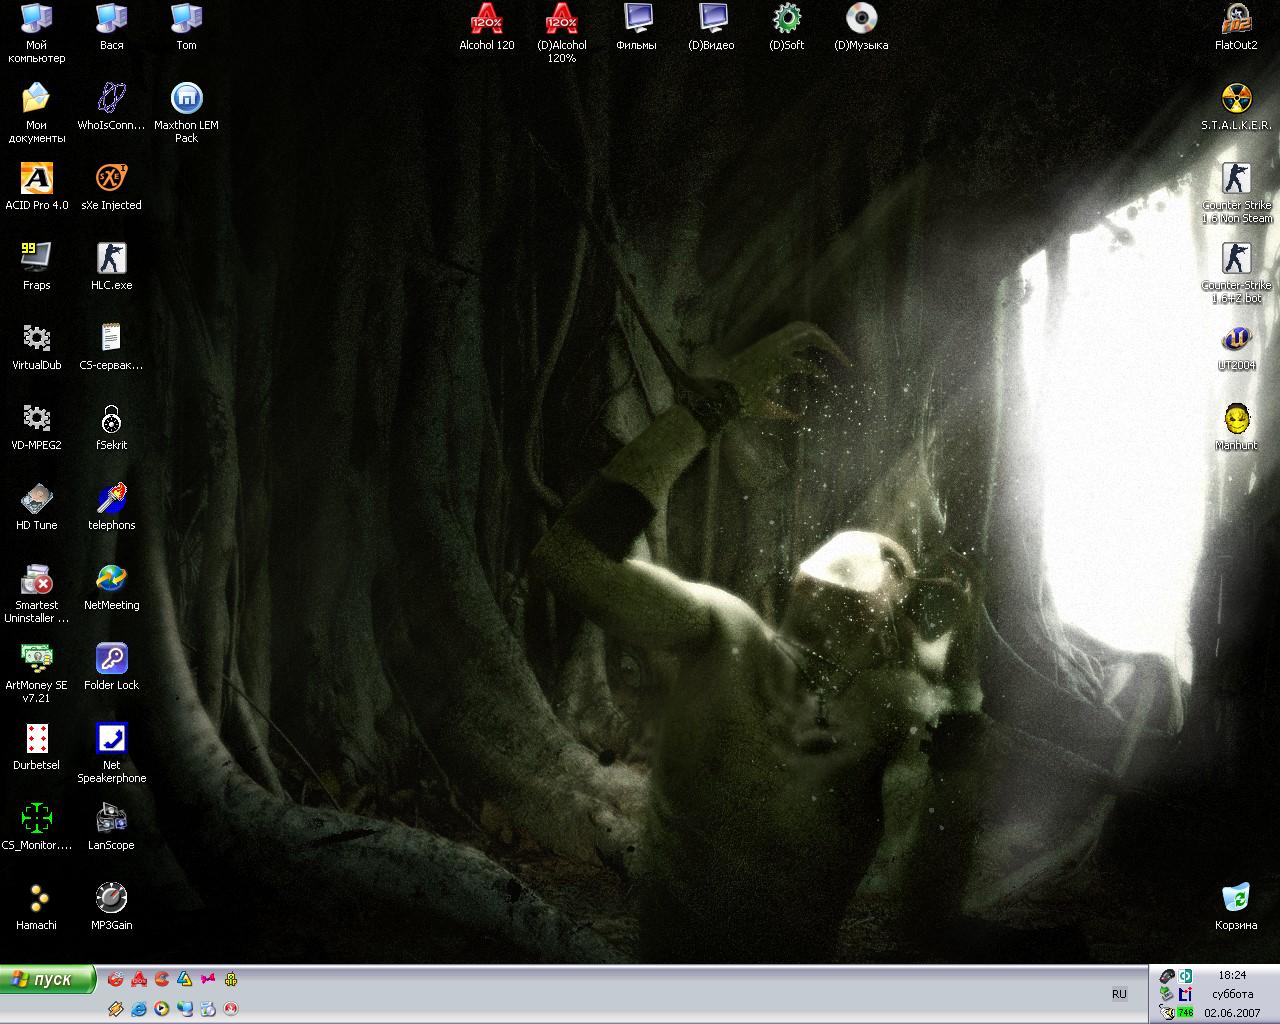Click the суббота day label in the tray
The width and height of the screenshot is (1280, 1024).
point(1232,994)
